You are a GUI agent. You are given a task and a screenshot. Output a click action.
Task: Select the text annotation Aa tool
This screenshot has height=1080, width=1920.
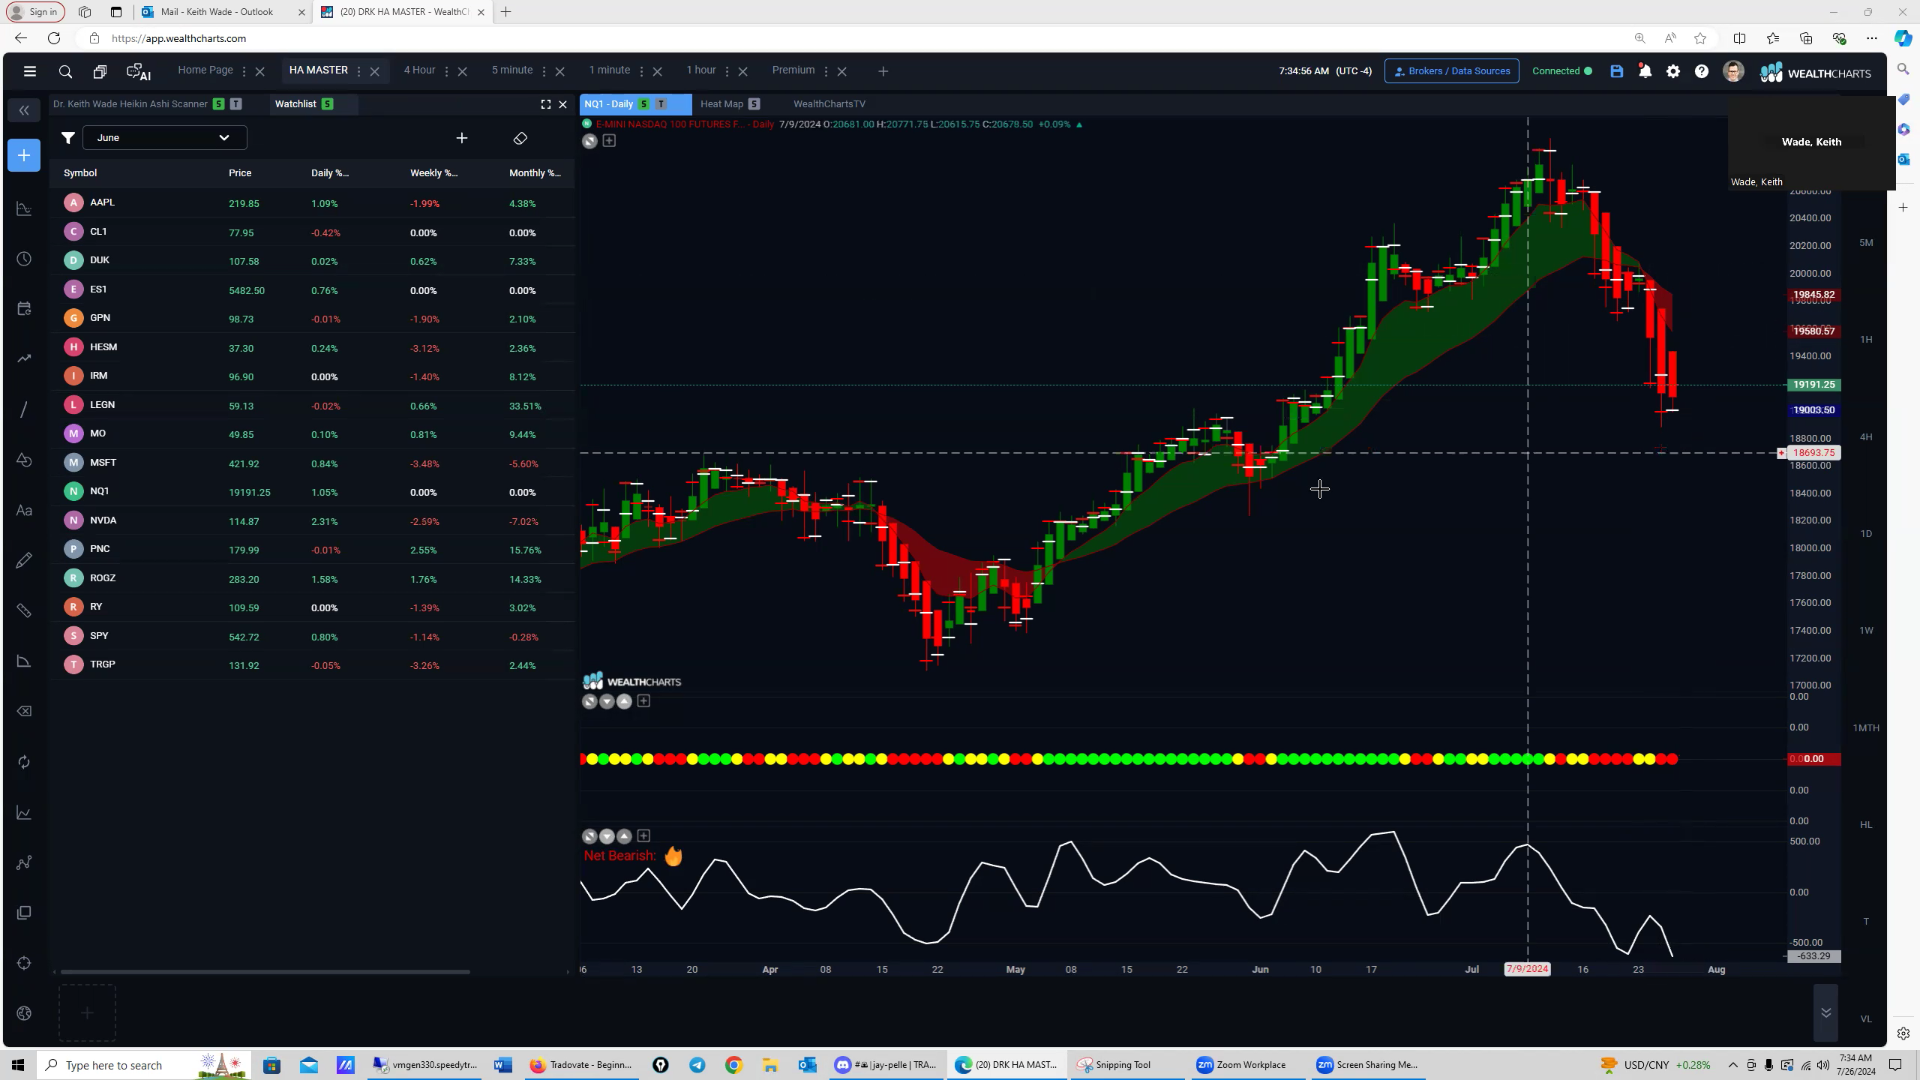pos(24,510)
